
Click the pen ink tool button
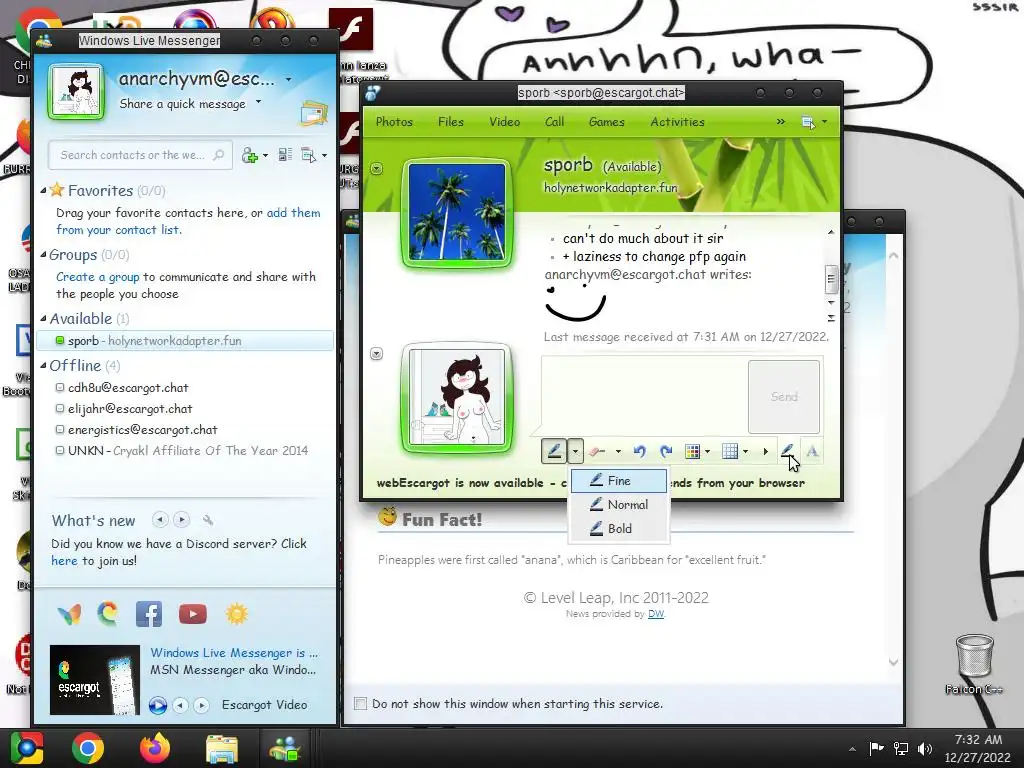(554, 451)
